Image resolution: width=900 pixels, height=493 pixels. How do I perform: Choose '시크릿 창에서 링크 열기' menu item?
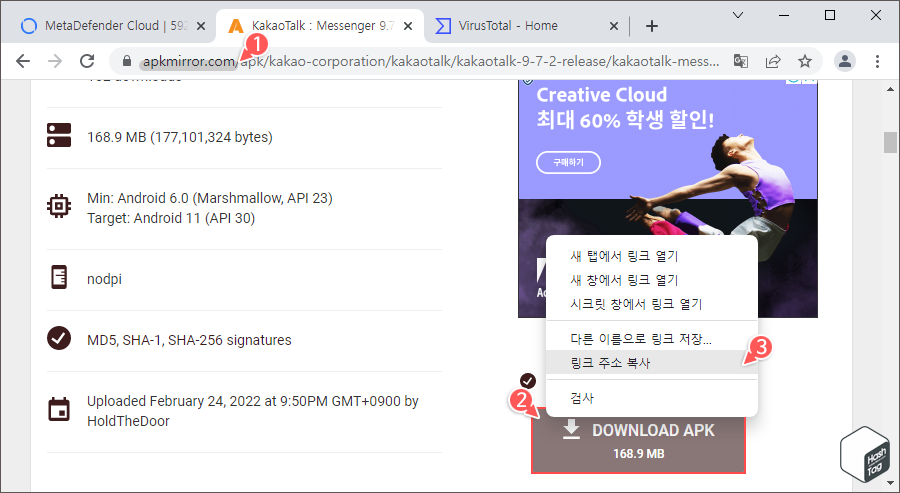coord(652,304)
